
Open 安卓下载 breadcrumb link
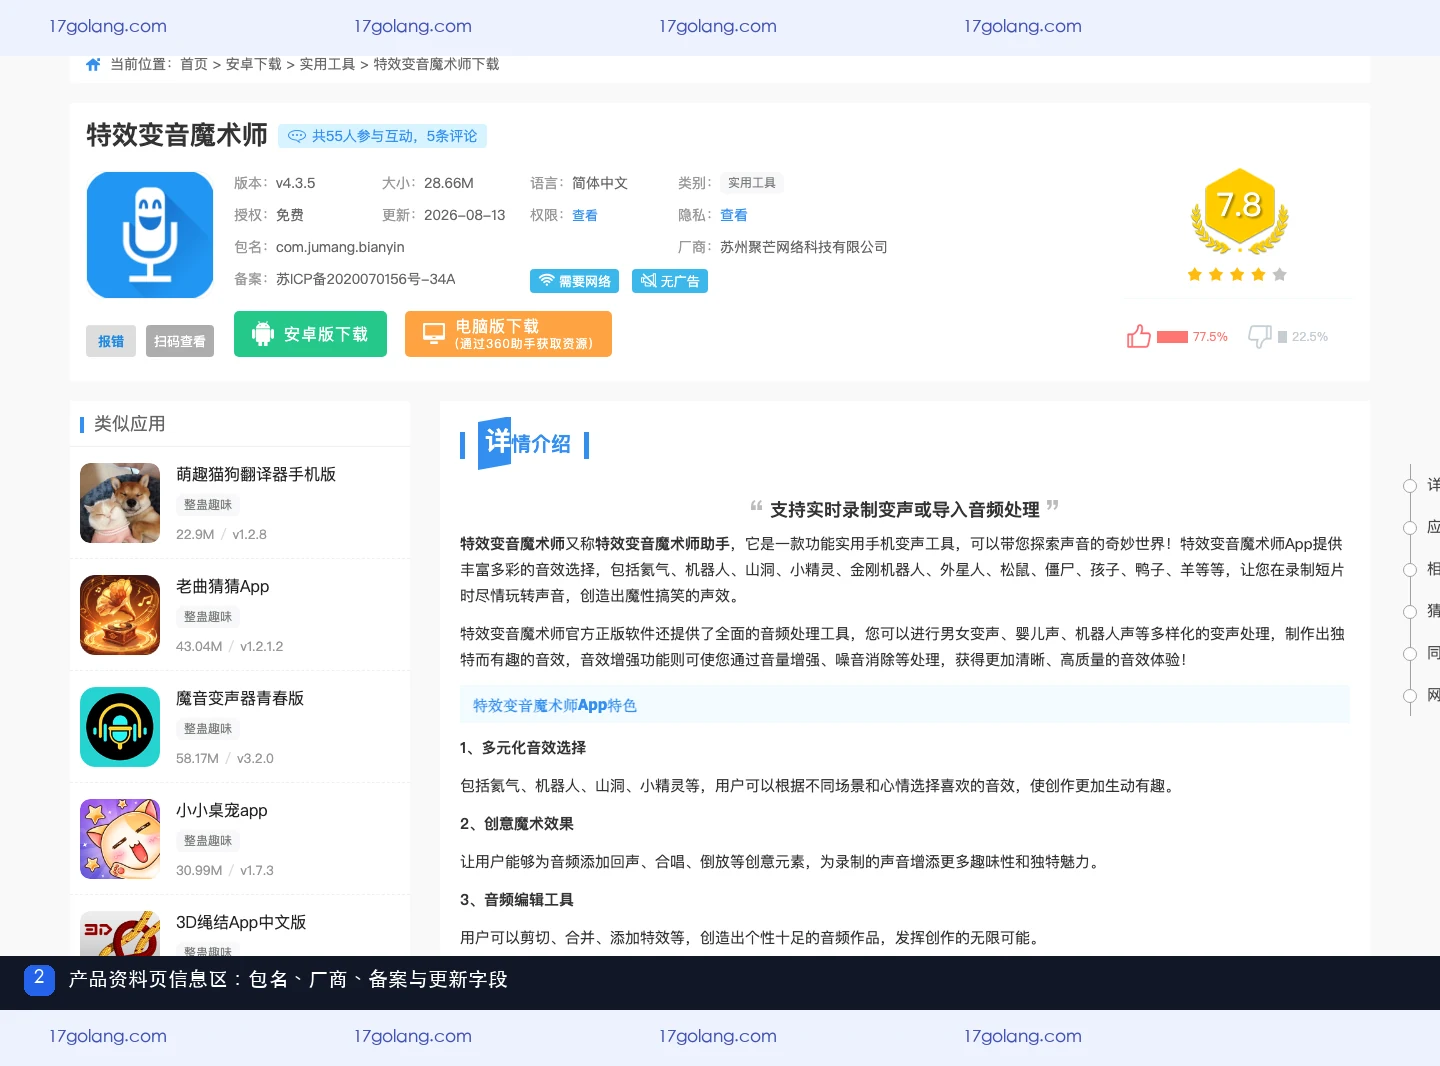click(x=254, y=64)
